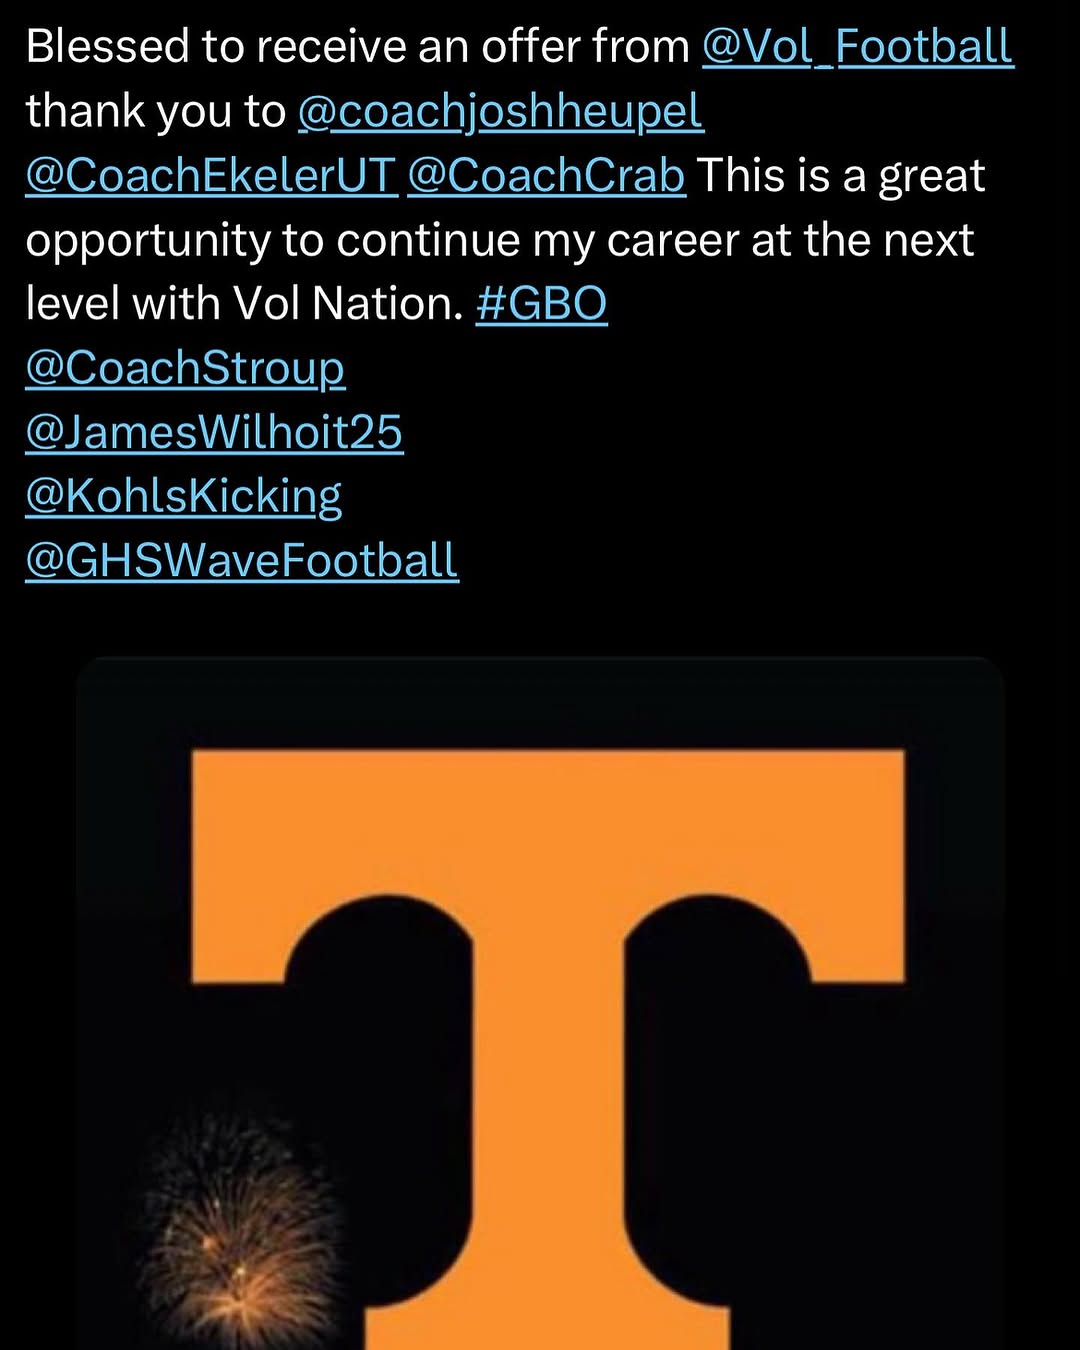
Task: Open the @CoachEkelerUT mention
Action: (x=211, y=176)
